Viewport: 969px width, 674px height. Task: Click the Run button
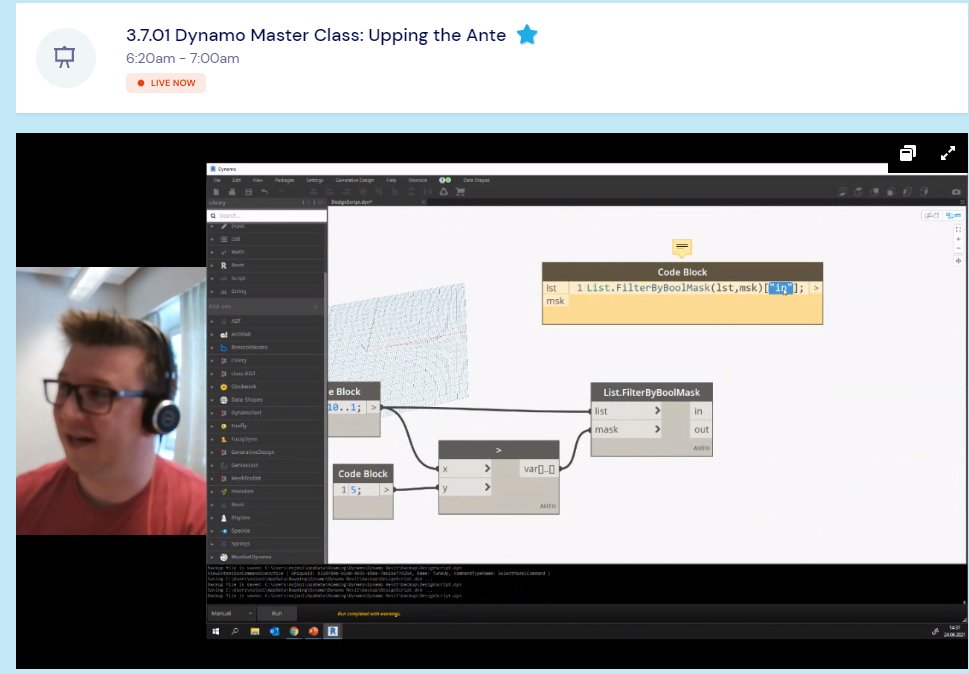277,613
